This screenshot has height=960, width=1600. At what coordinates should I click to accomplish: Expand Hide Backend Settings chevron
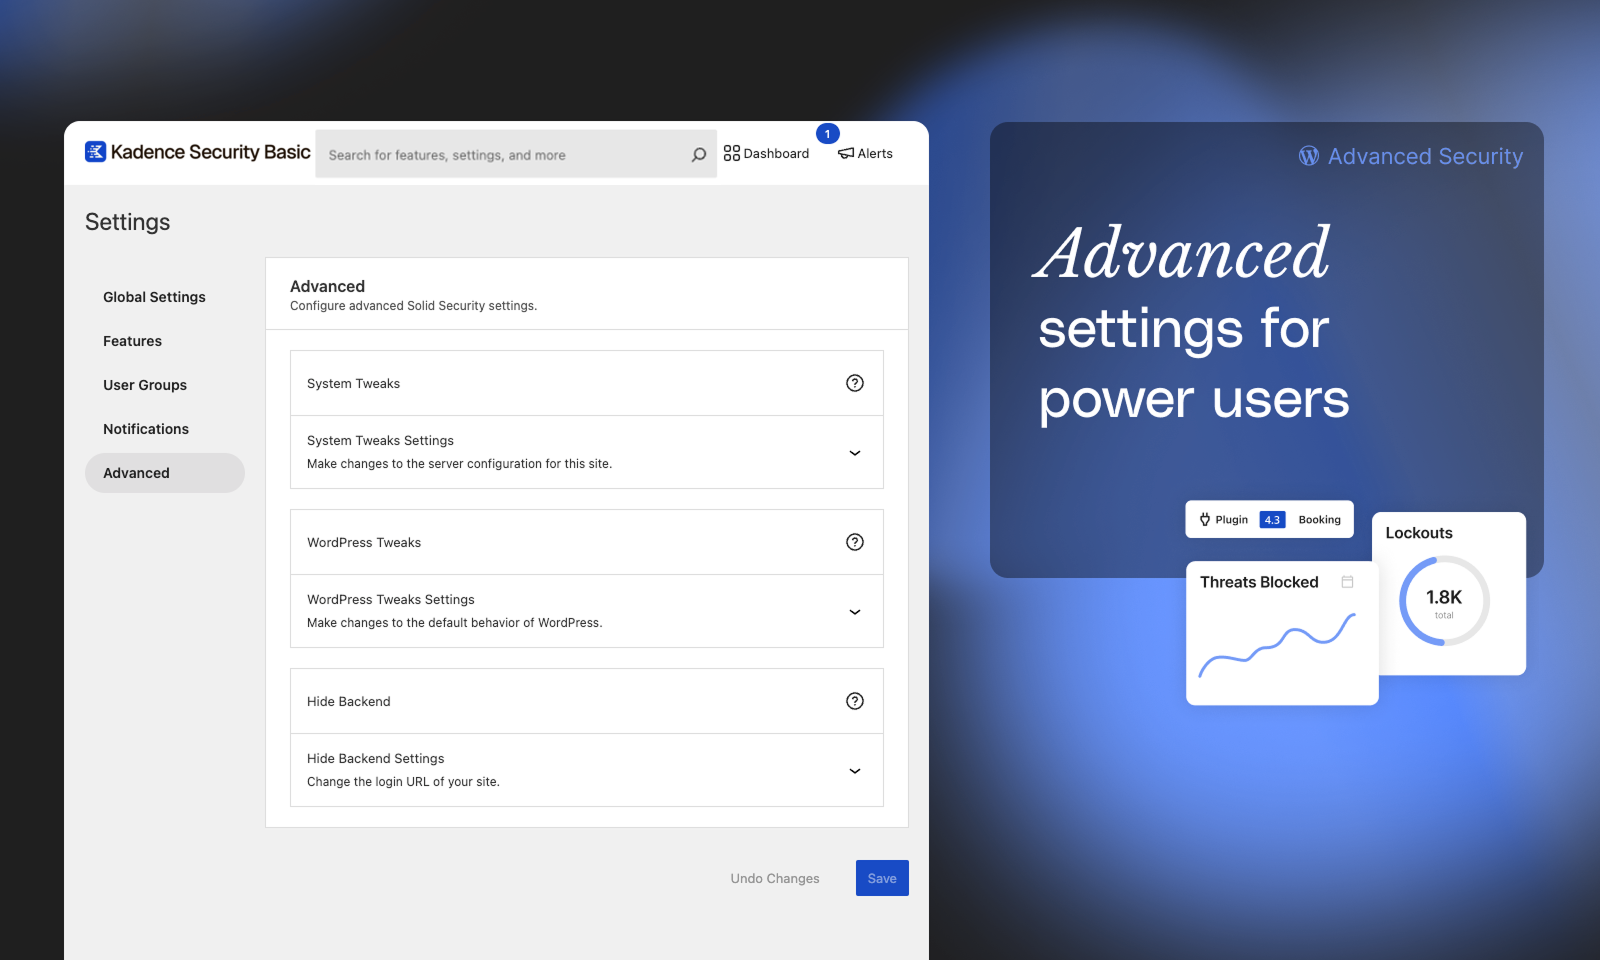click(x=855, y=771)
